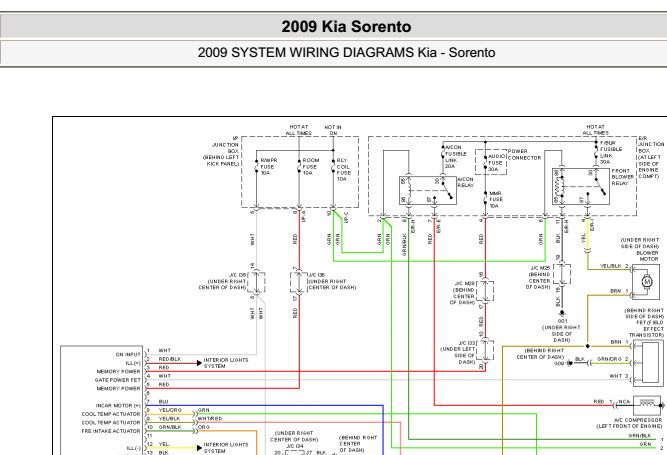667x455 pixels.
Task: Click the 'A/CON FUSIBLE LINK 20A' label
Action: click(456, 156)
